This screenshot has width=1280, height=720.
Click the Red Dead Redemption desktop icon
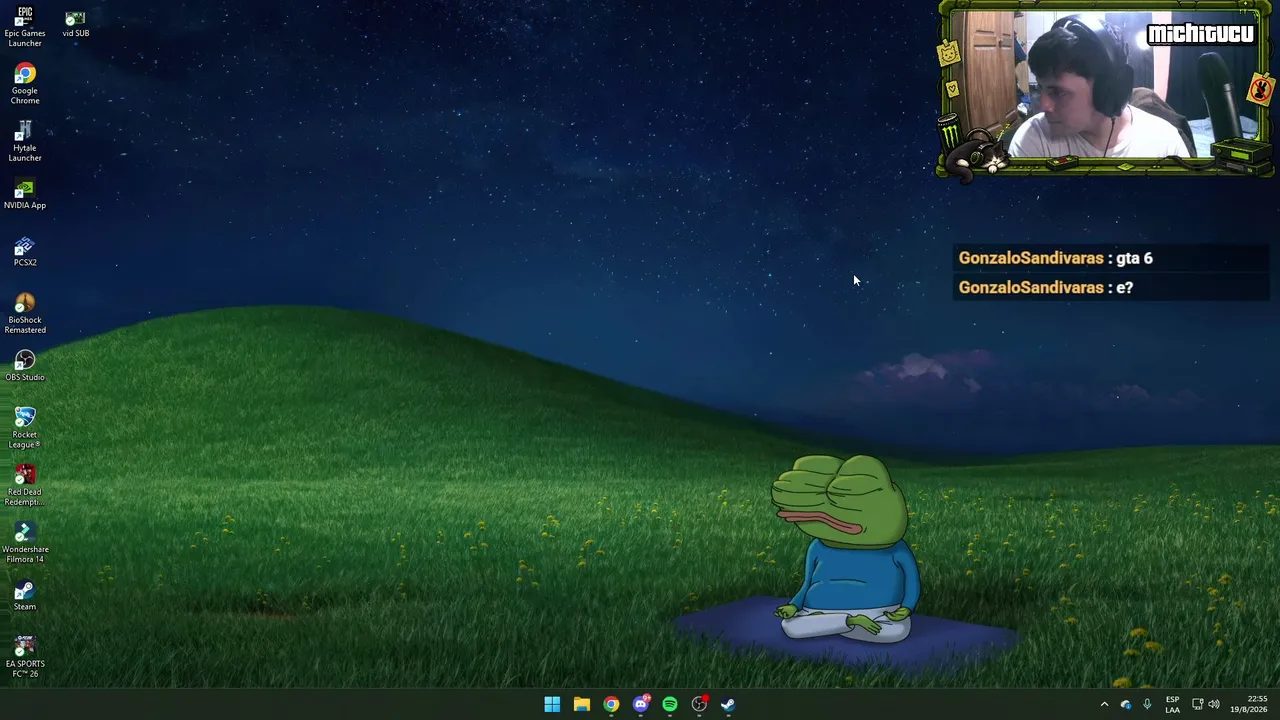click(25, 485)
